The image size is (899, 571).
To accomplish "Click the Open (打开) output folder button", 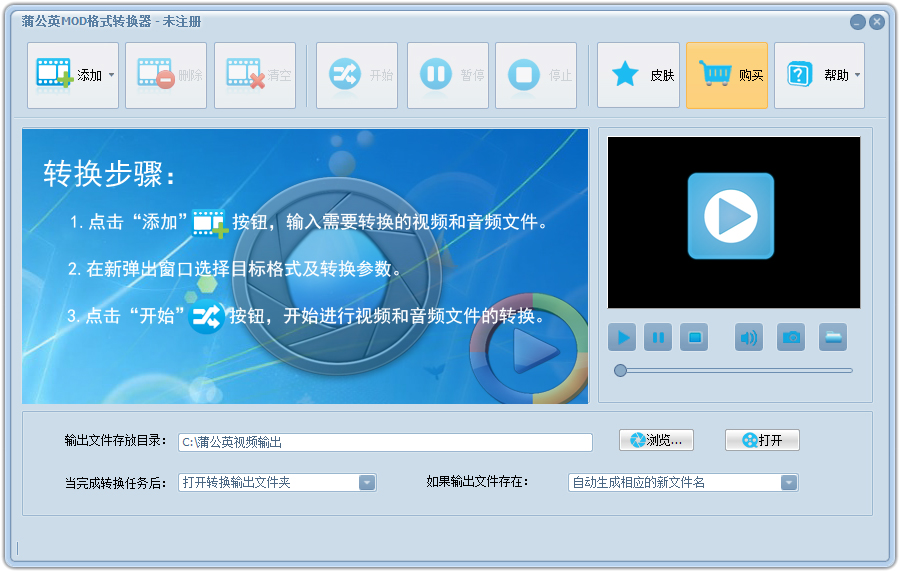I will pos(762,441).
